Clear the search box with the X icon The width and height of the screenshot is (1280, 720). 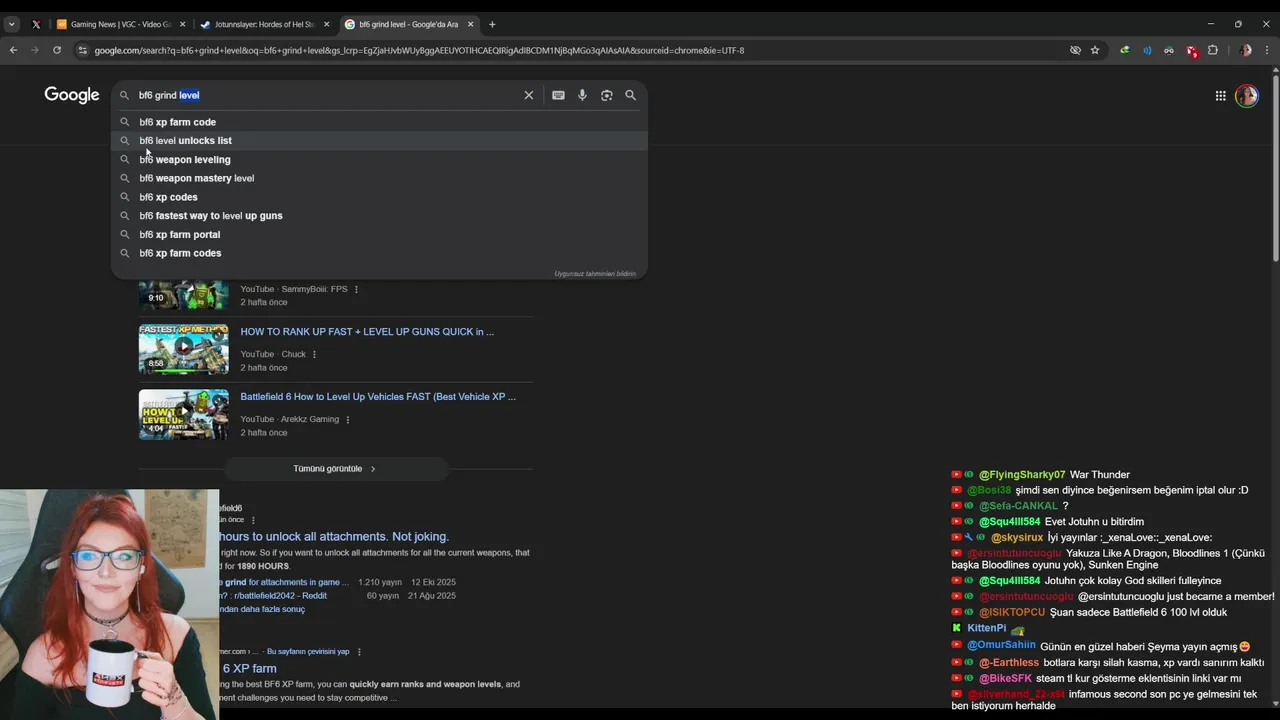pyautogui.click(x=529, y=95)
